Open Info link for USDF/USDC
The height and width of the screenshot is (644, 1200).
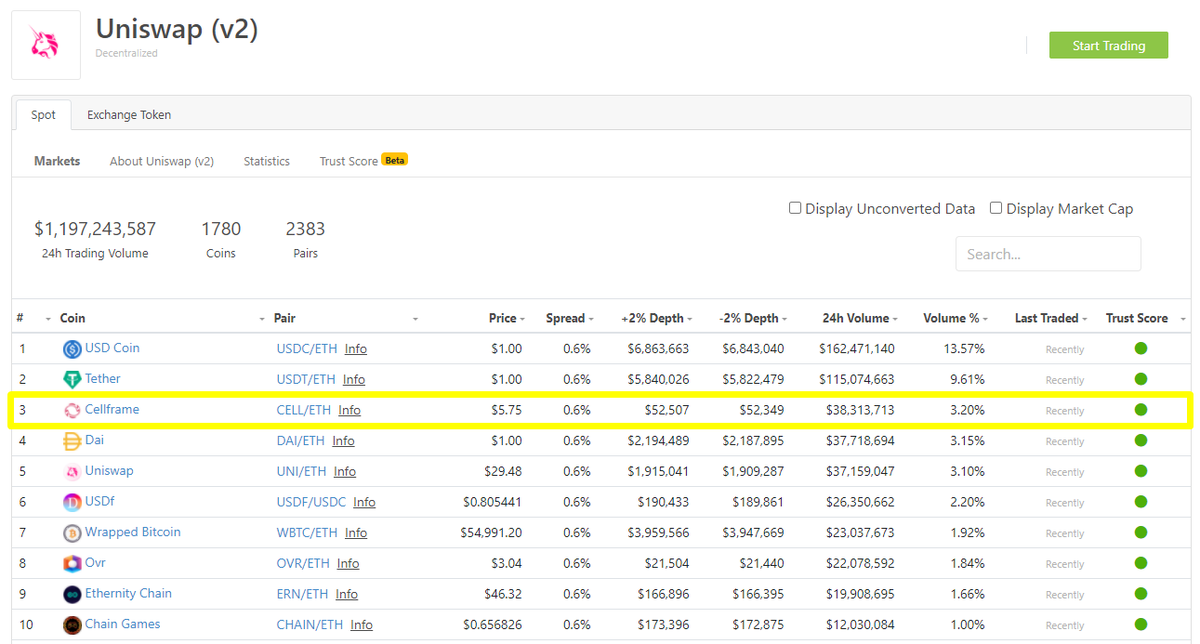pos(364,502)
